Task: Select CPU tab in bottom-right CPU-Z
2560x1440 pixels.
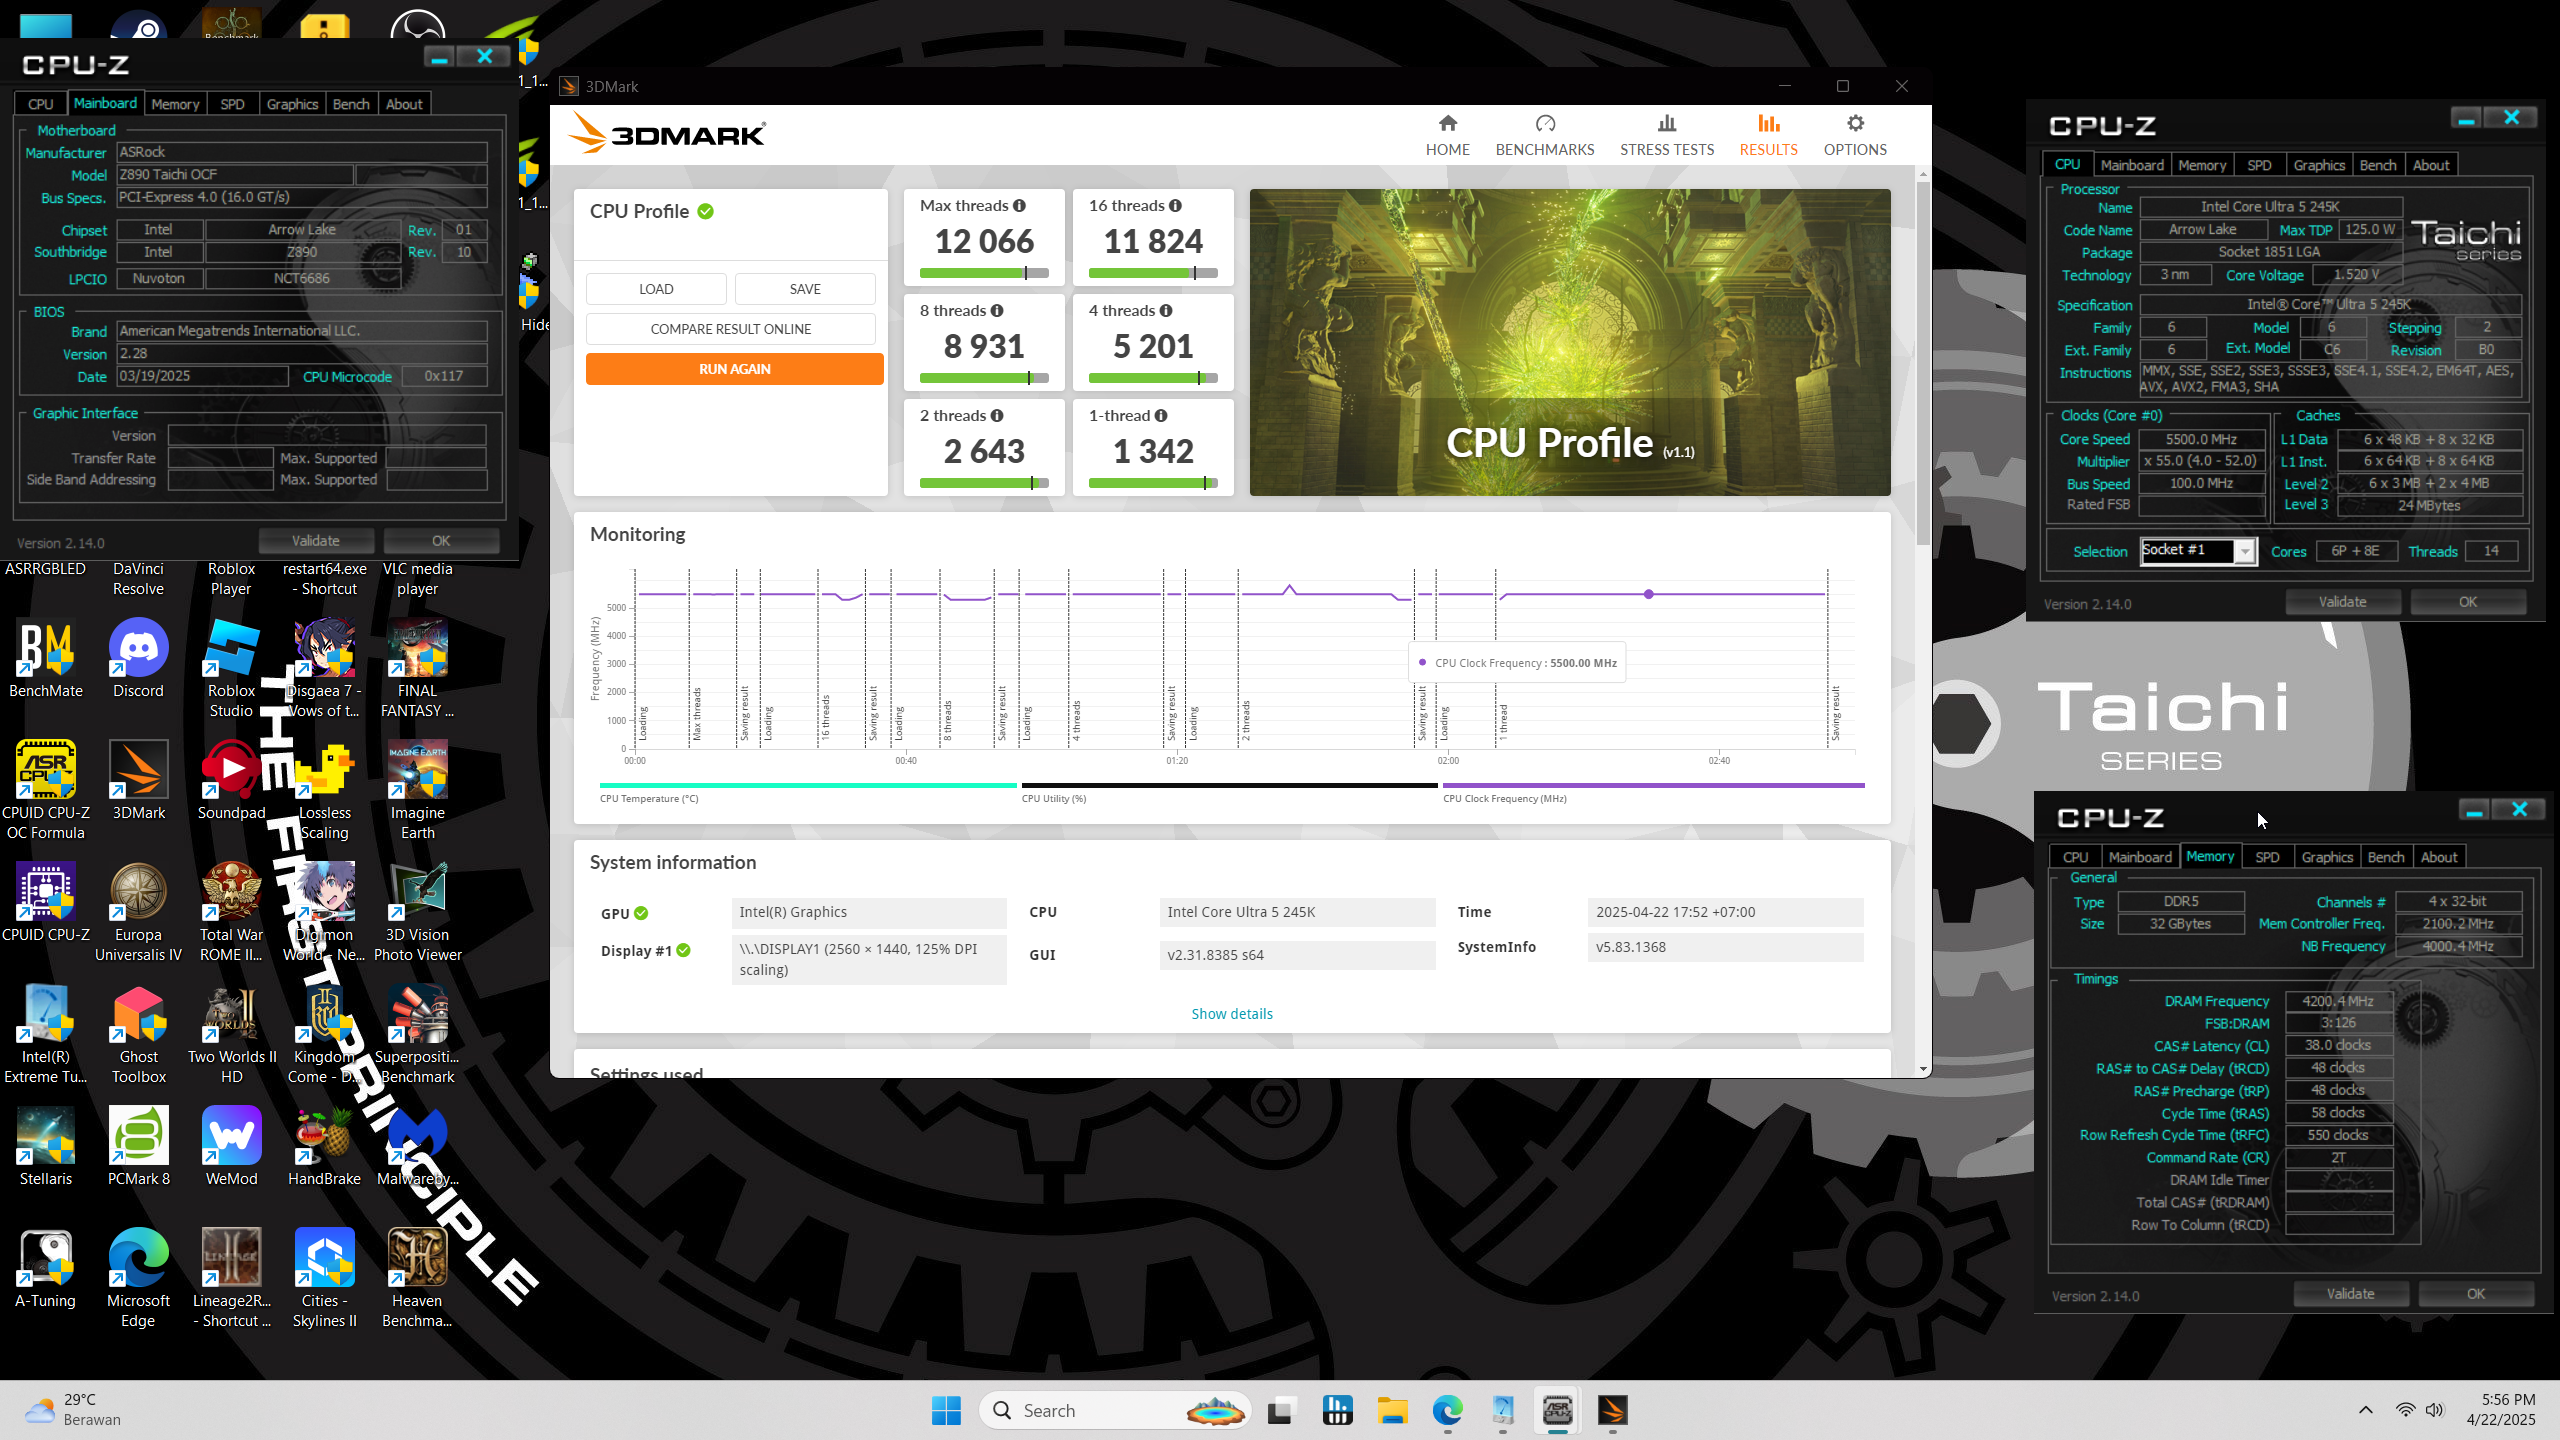Action: [x=2075, y=857]
